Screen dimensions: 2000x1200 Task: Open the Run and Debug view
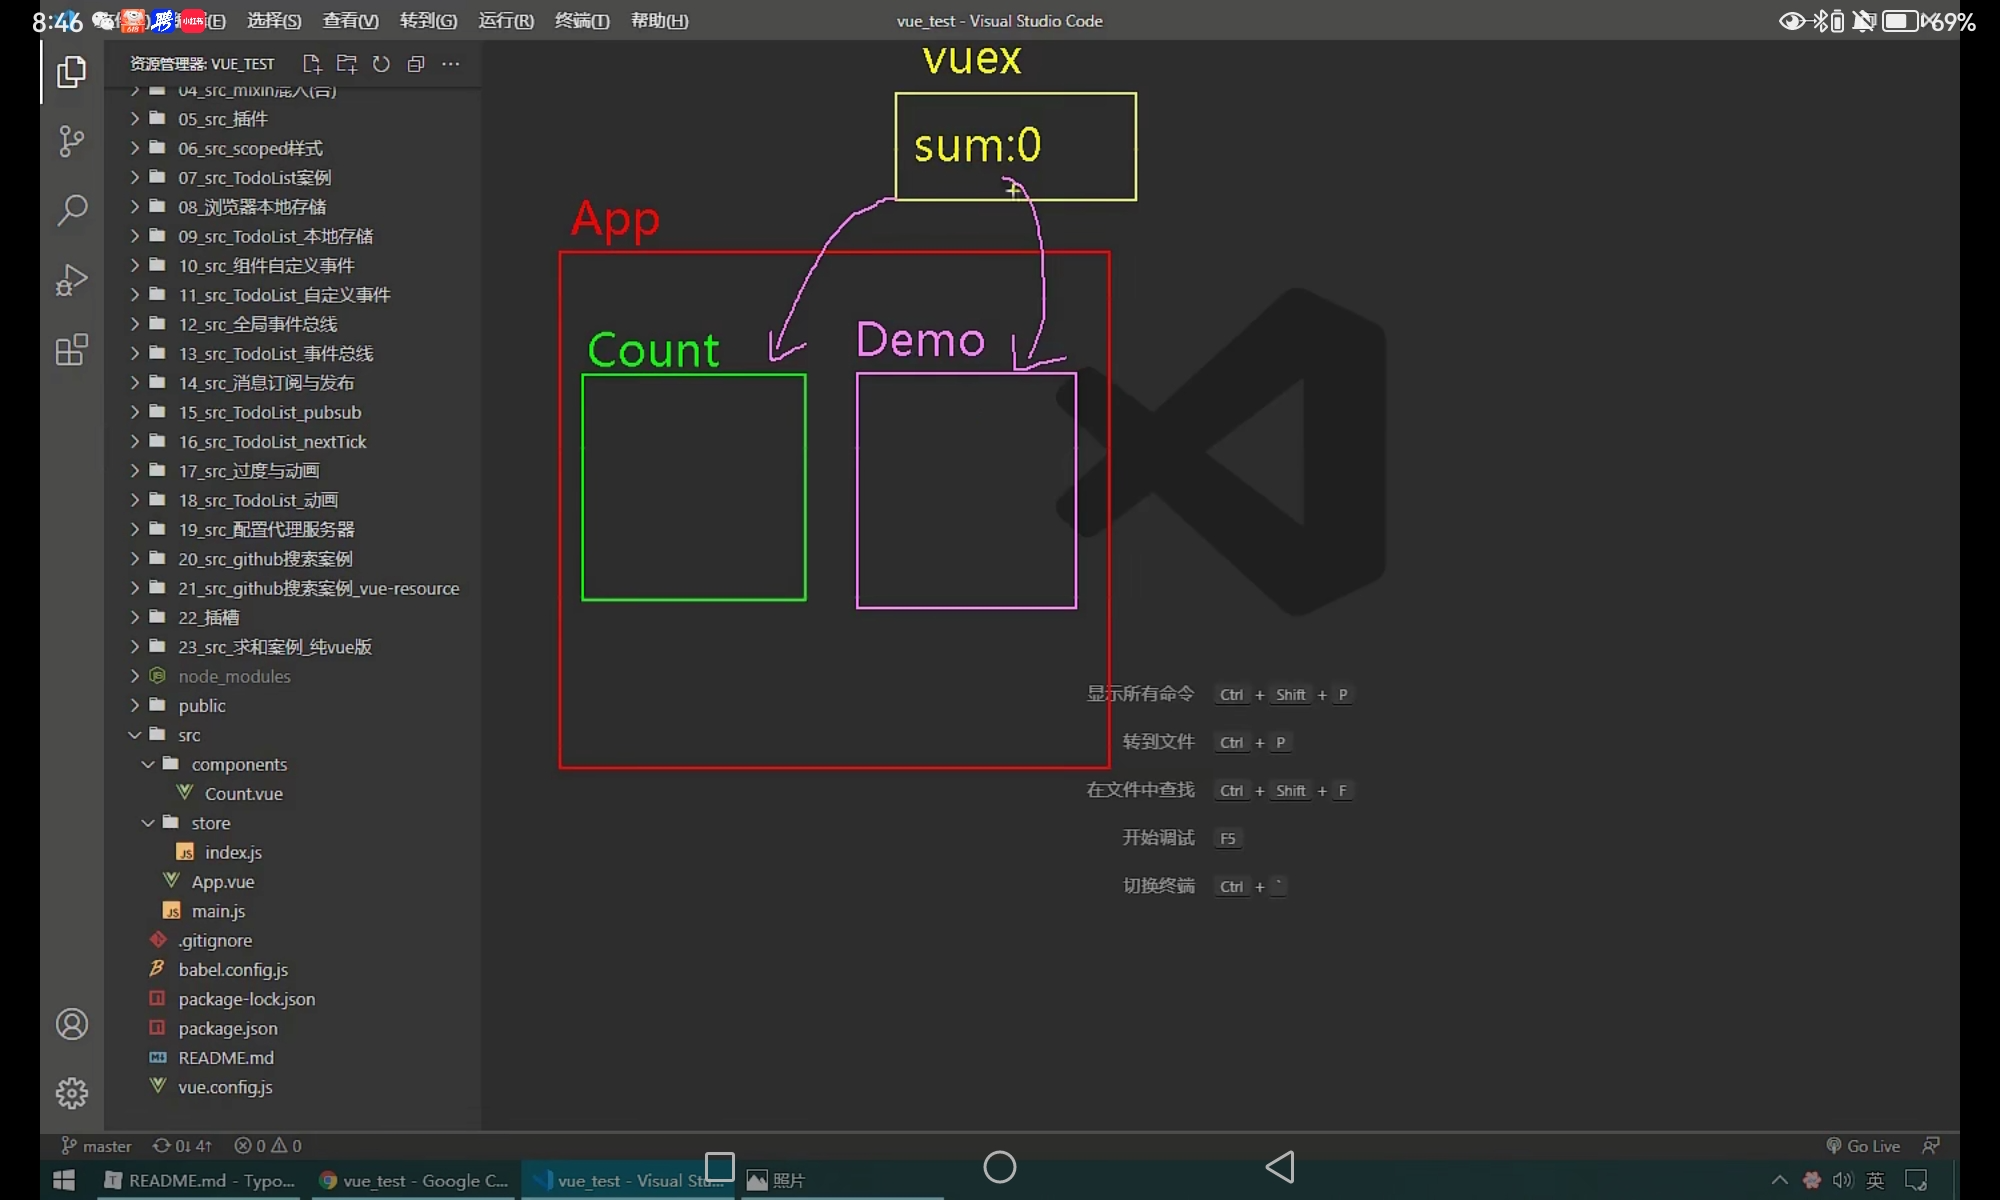pyautogui.click(x=71, y=280)
